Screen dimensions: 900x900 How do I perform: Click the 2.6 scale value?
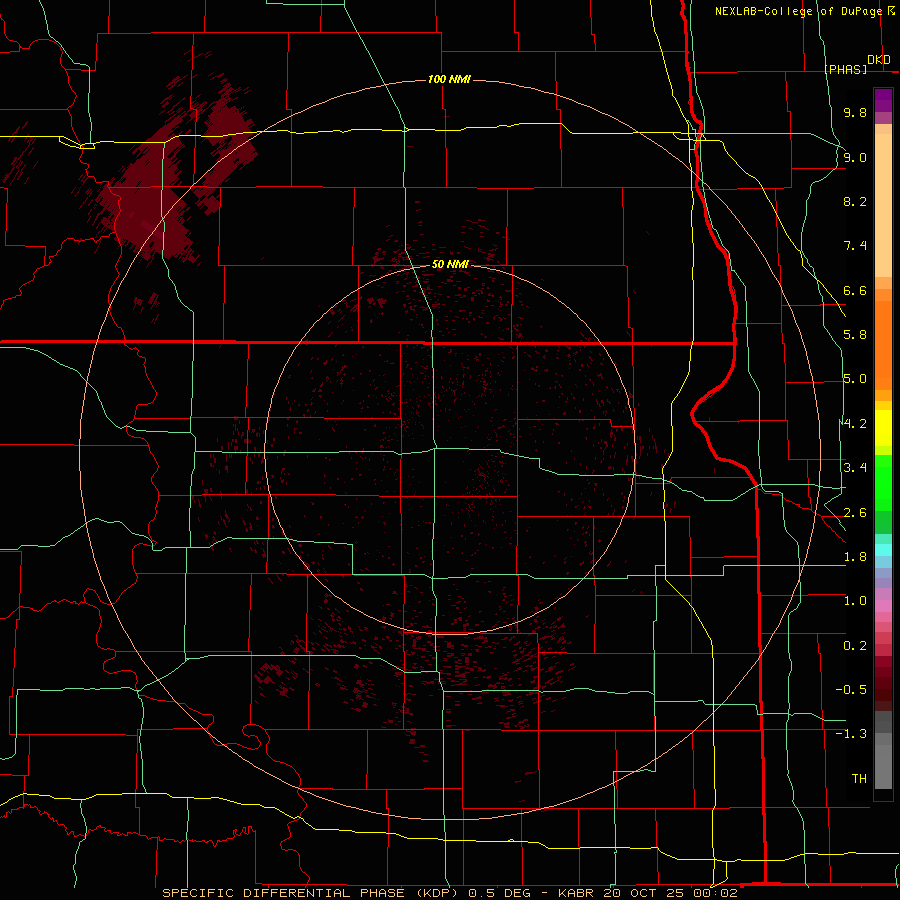pos(855,513)
